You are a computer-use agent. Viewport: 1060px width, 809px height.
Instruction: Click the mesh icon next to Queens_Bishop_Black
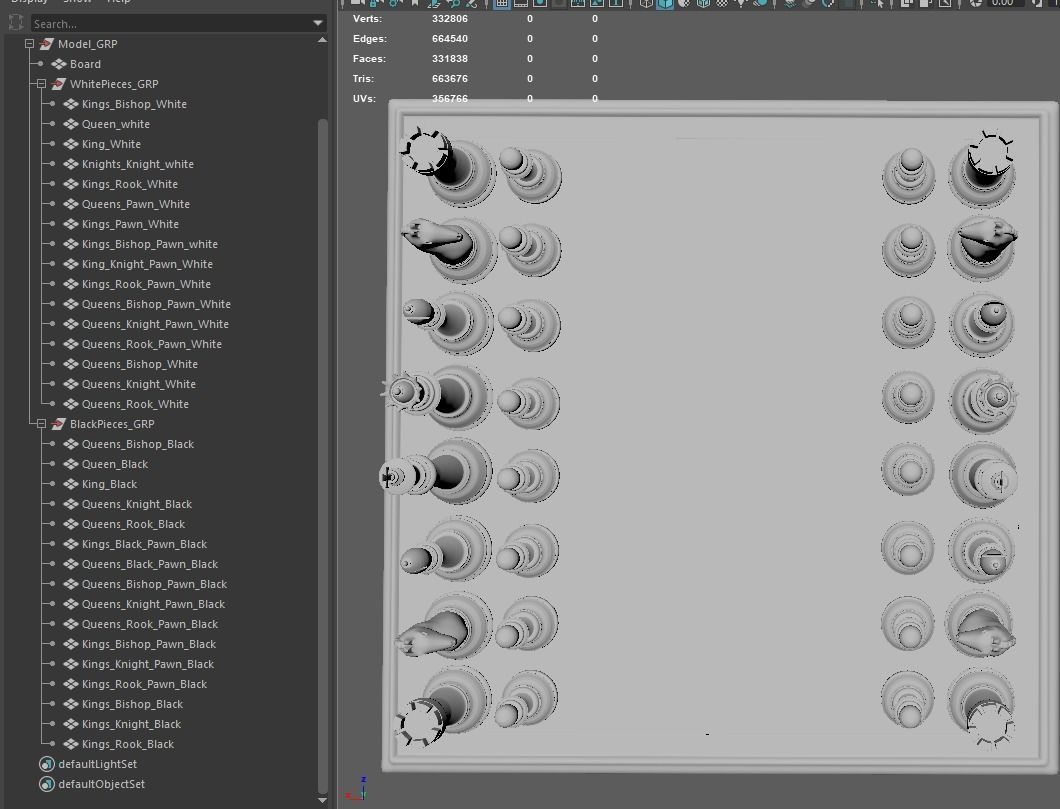tap(71, 444)
